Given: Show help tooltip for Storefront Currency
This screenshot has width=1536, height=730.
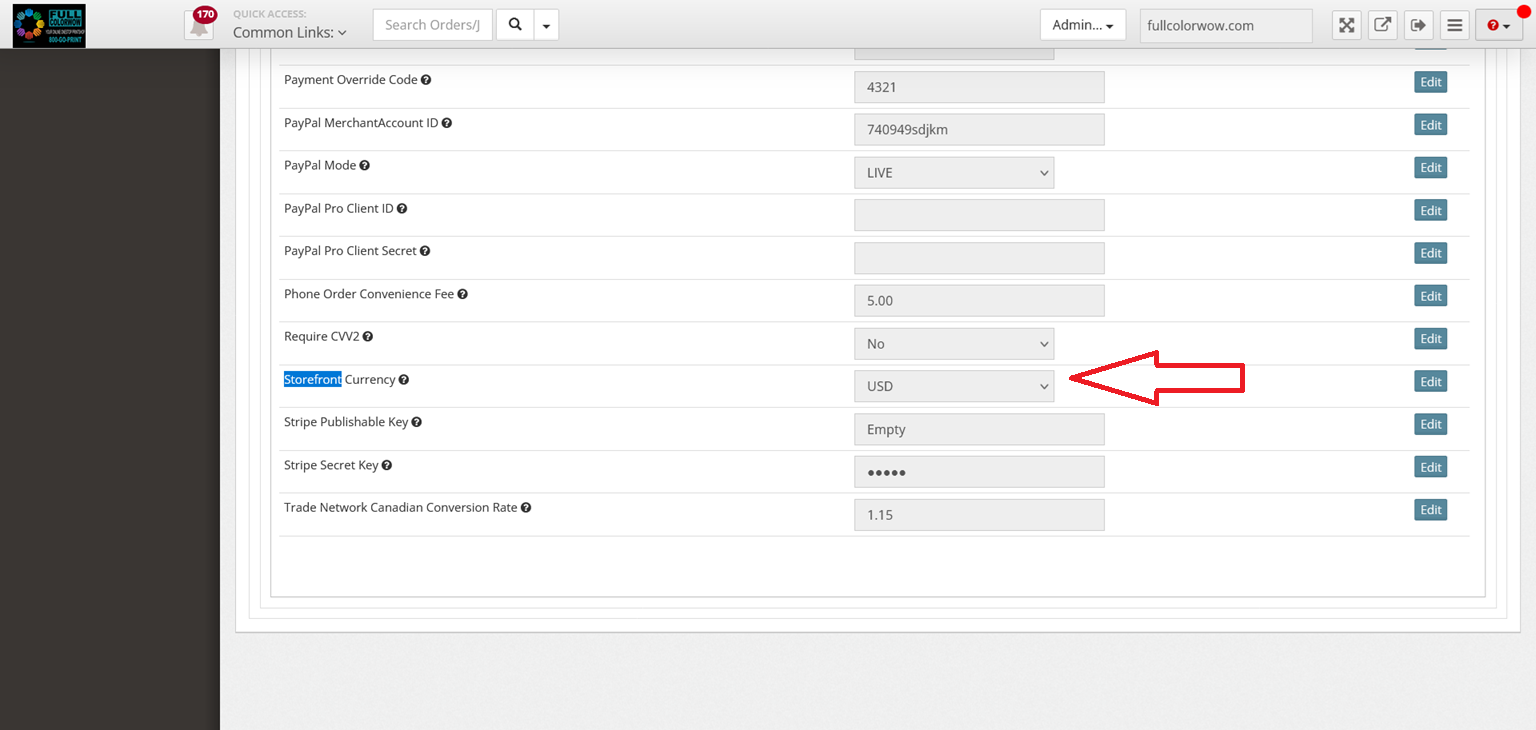Looking at the screenshot, I should [404, 380].
